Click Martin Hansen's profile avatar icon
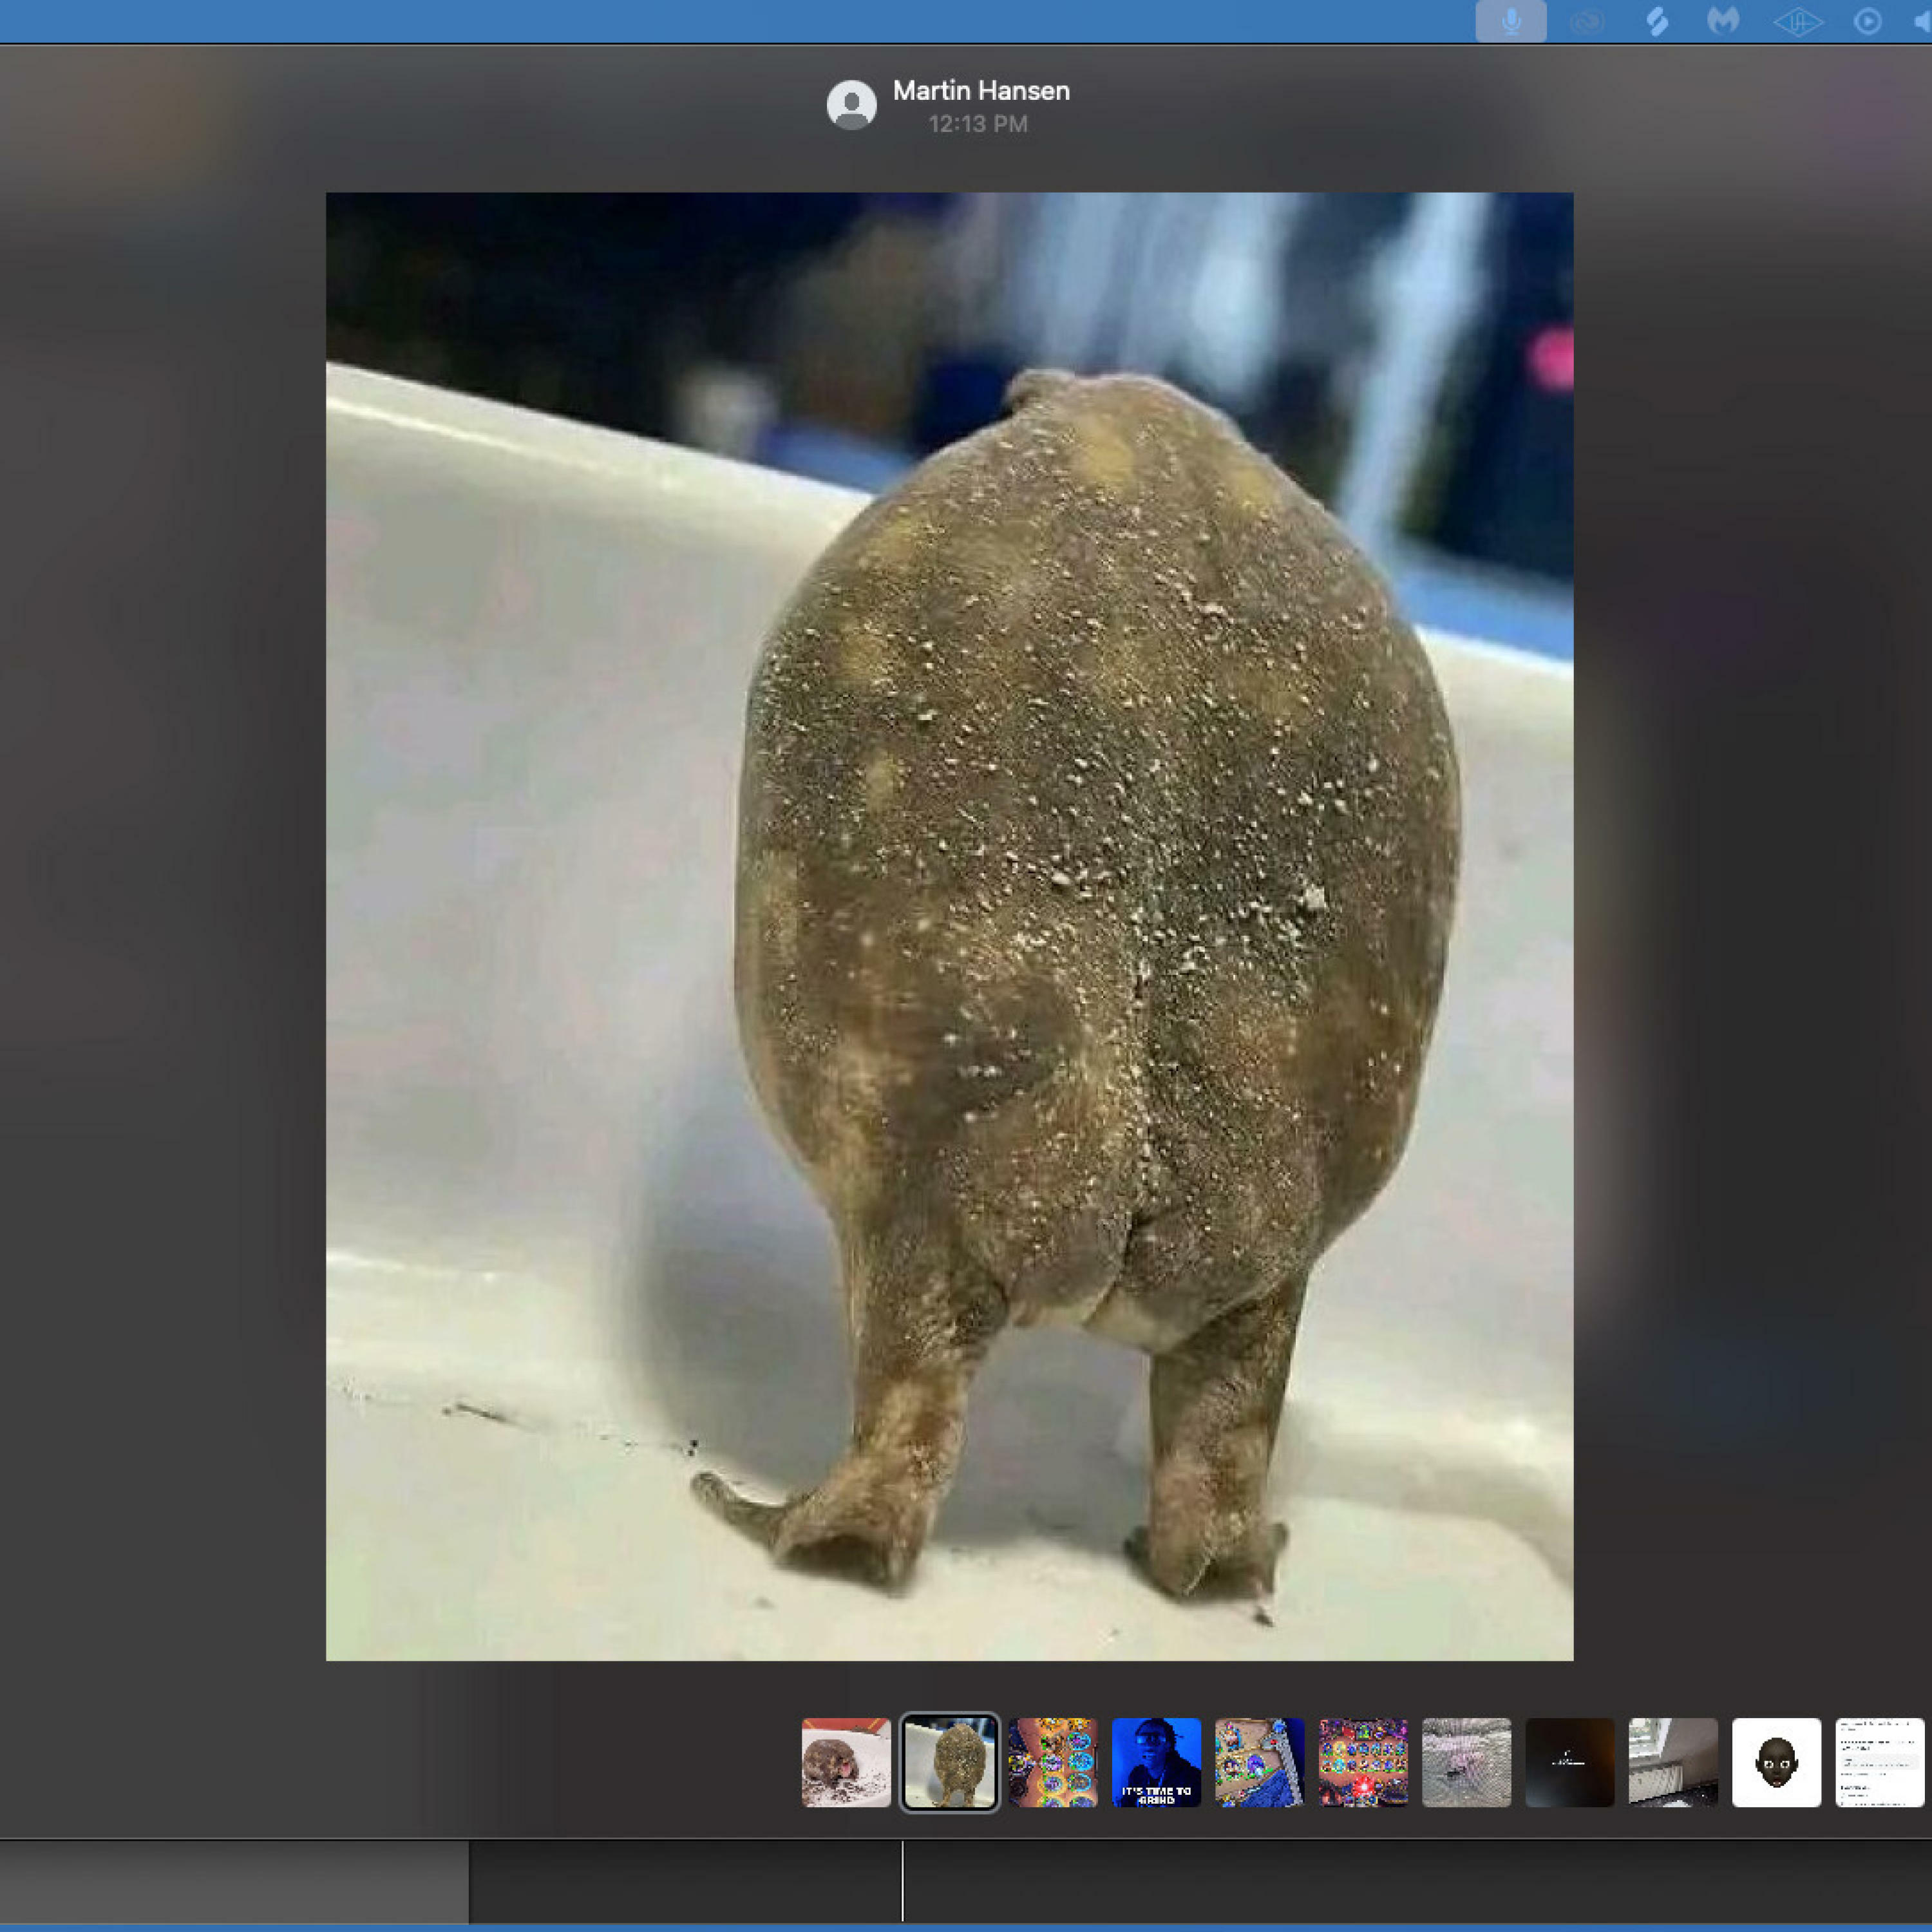1932x1932 pixels. [851, 105]
